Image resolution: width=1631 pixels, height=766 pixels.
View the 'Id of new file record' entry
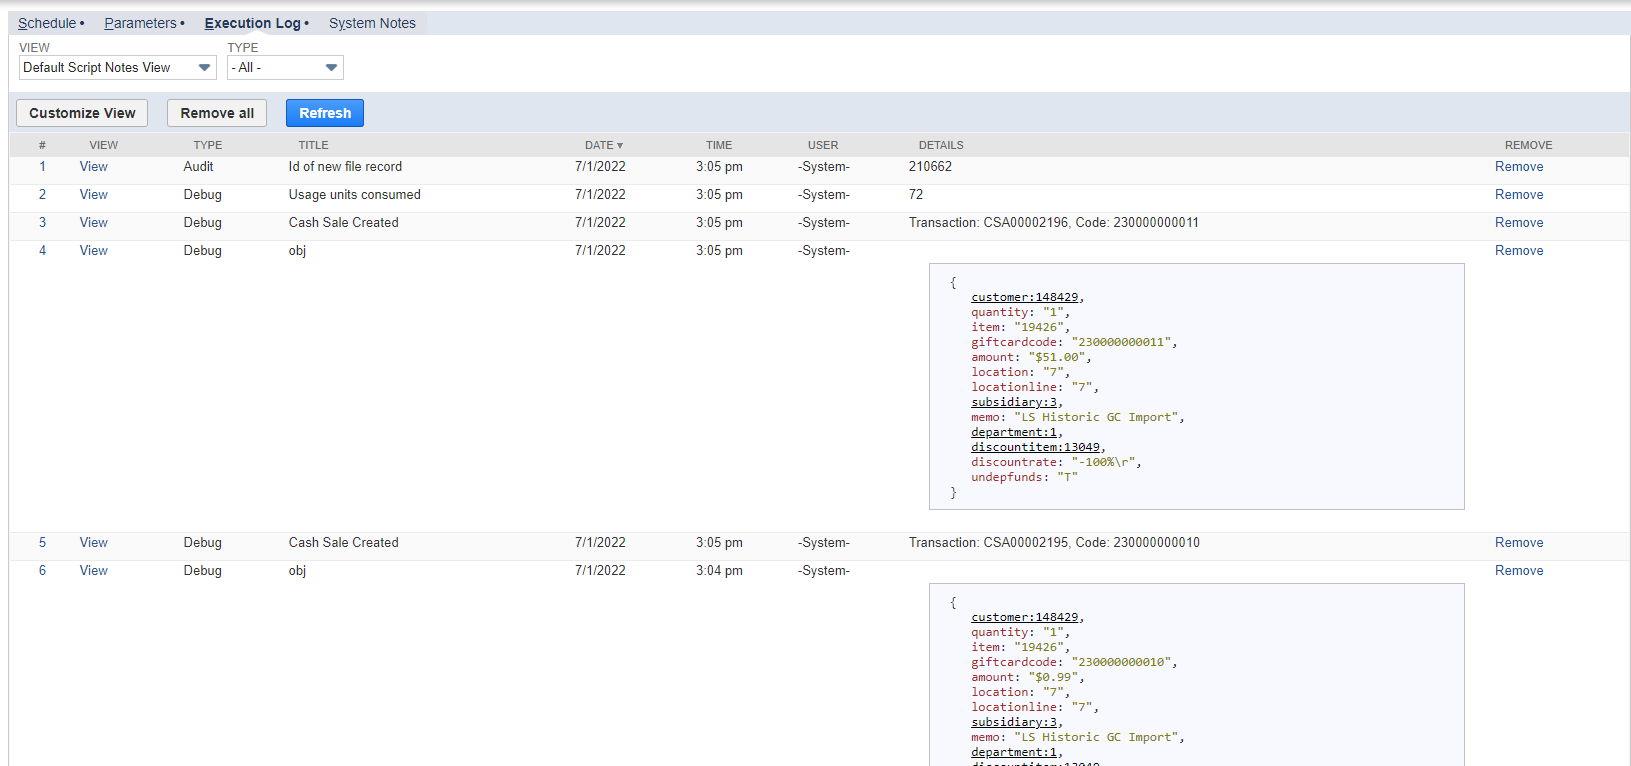pyautogui.click(x=94, y=167)
